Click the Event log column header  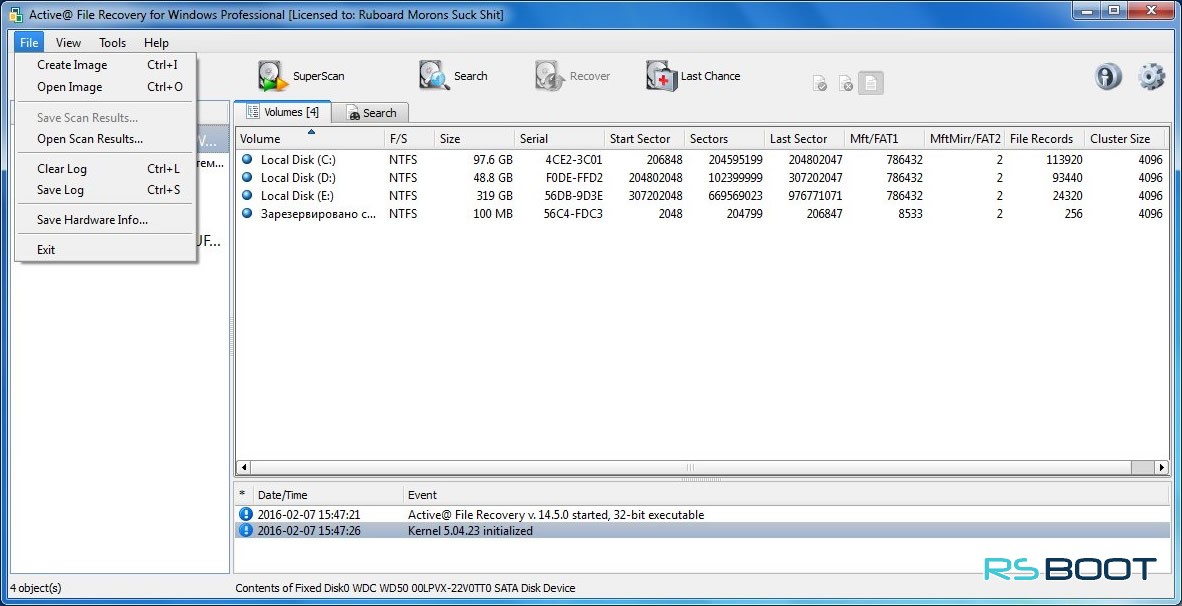coord(786,495)
